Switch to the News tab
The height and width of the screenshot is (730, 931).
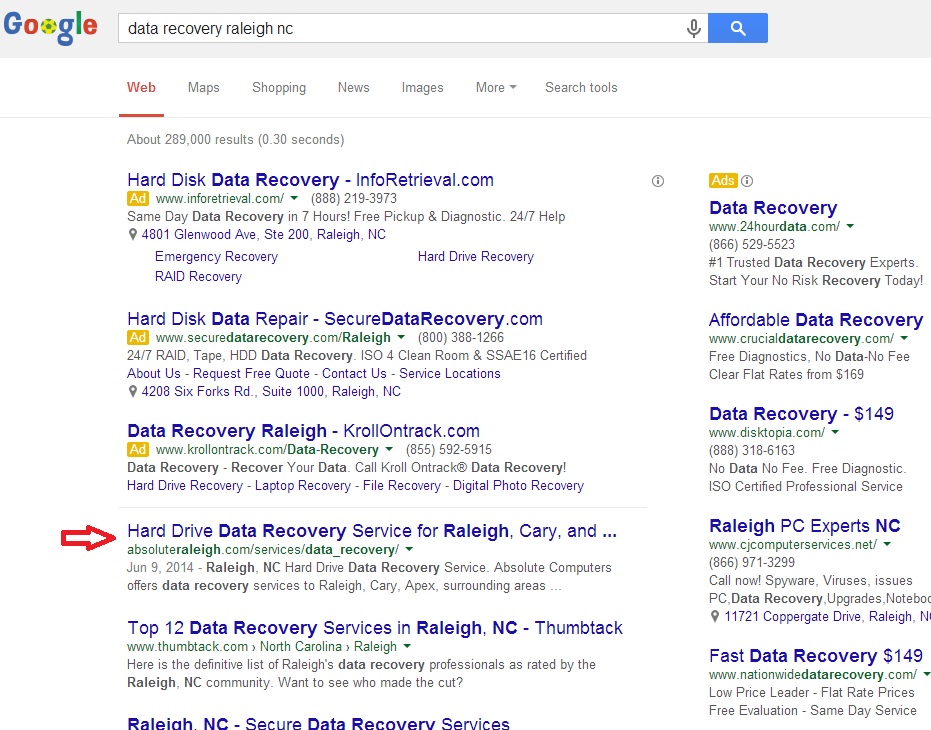(x=354, y=87)
